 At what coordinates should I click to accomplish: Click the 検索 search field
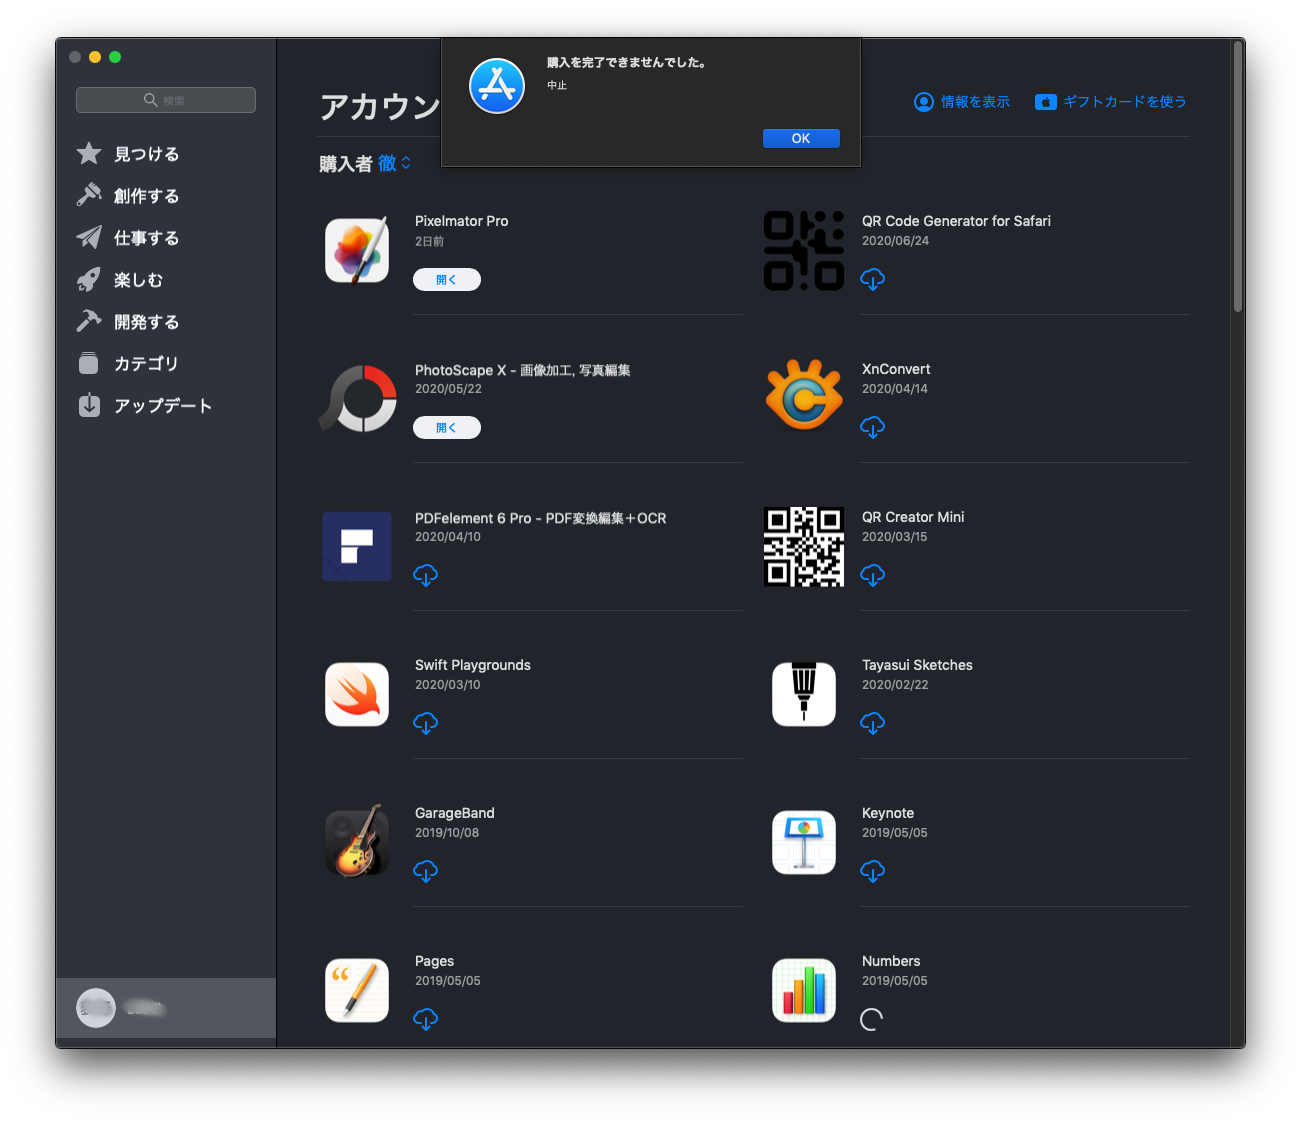click(x=166, y=100)
